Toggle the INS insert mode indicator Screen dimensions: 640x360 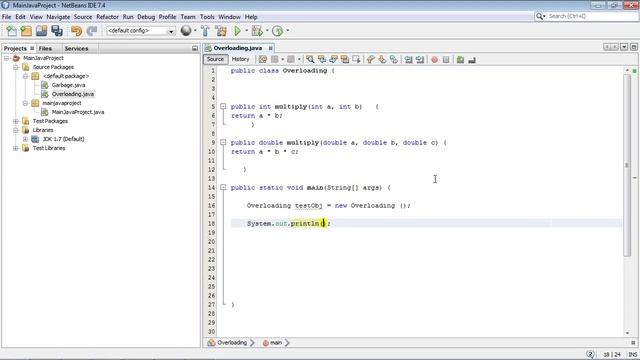tap(633, 355)
